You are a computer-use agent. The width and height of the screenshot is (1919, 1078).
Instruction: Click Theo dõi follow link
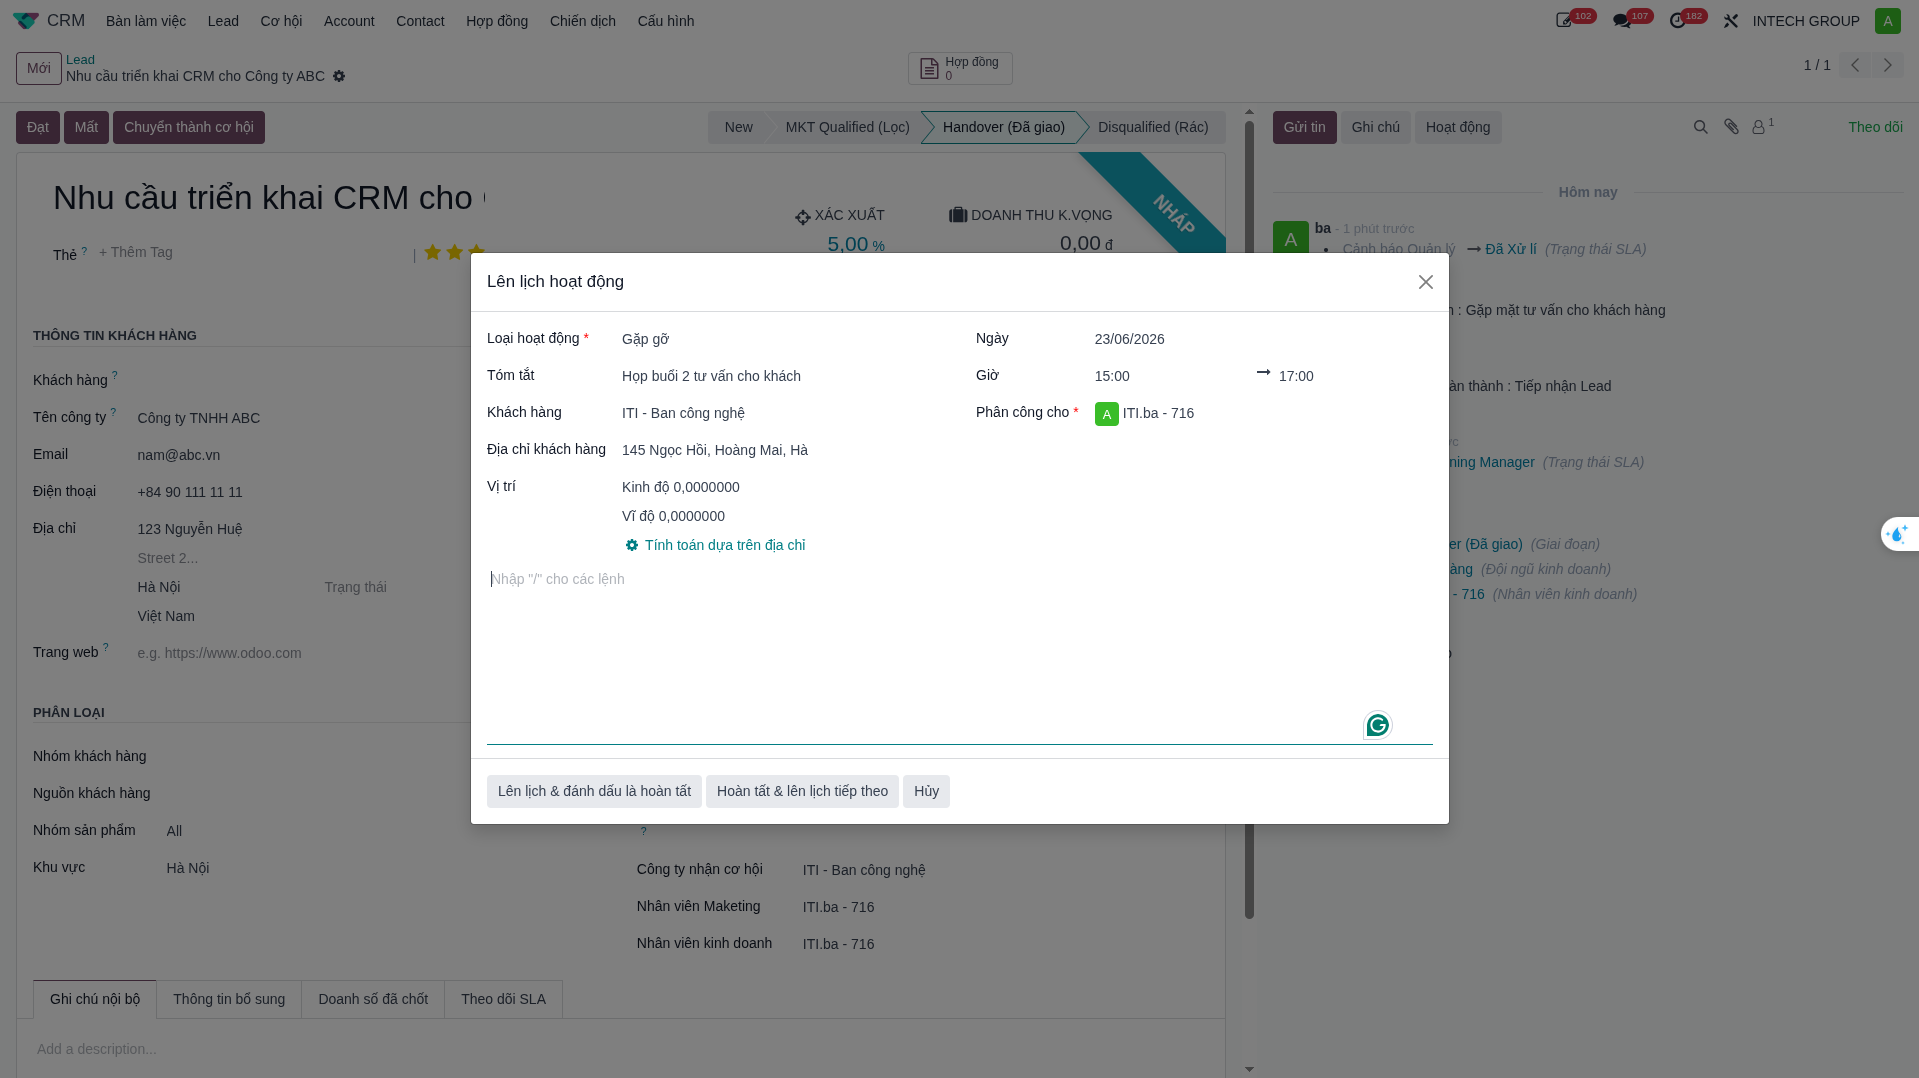click(x=1875, y=127)
